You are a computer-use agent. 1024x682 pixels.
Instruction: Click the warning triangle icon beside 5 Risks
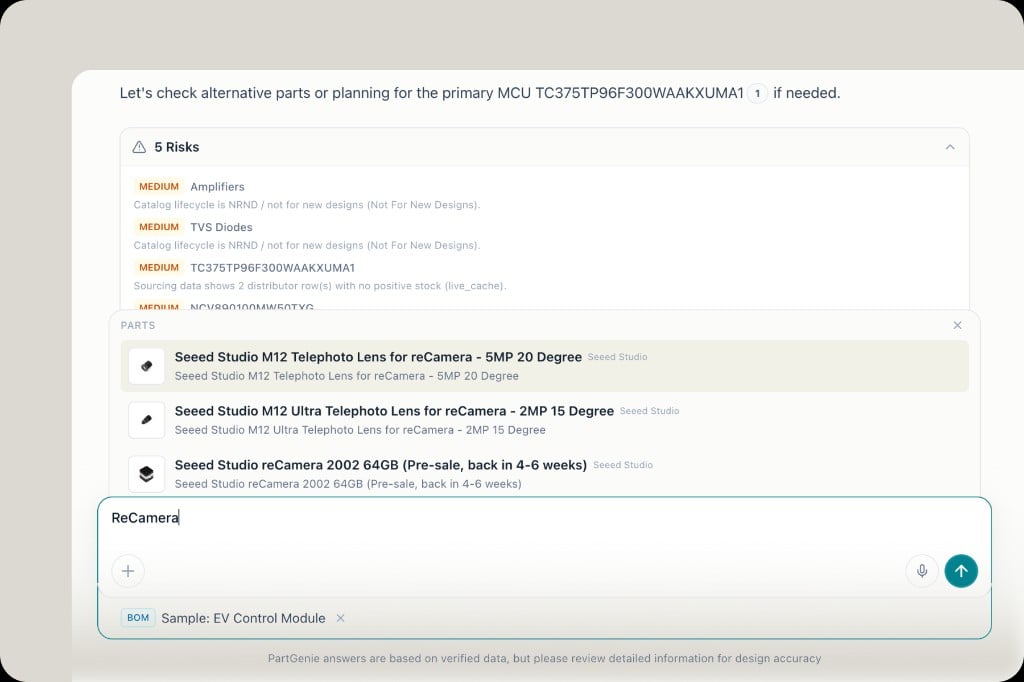(x=139, y=147)
